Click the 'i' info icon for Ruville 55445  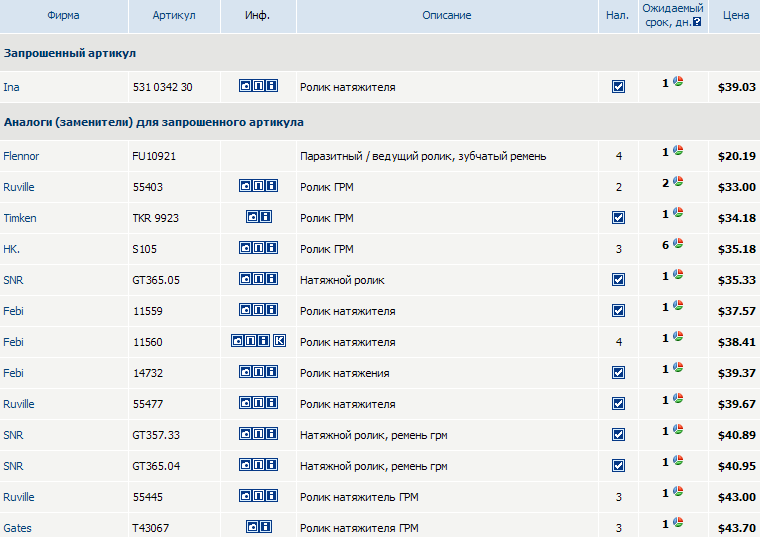(x=272, y=496)
